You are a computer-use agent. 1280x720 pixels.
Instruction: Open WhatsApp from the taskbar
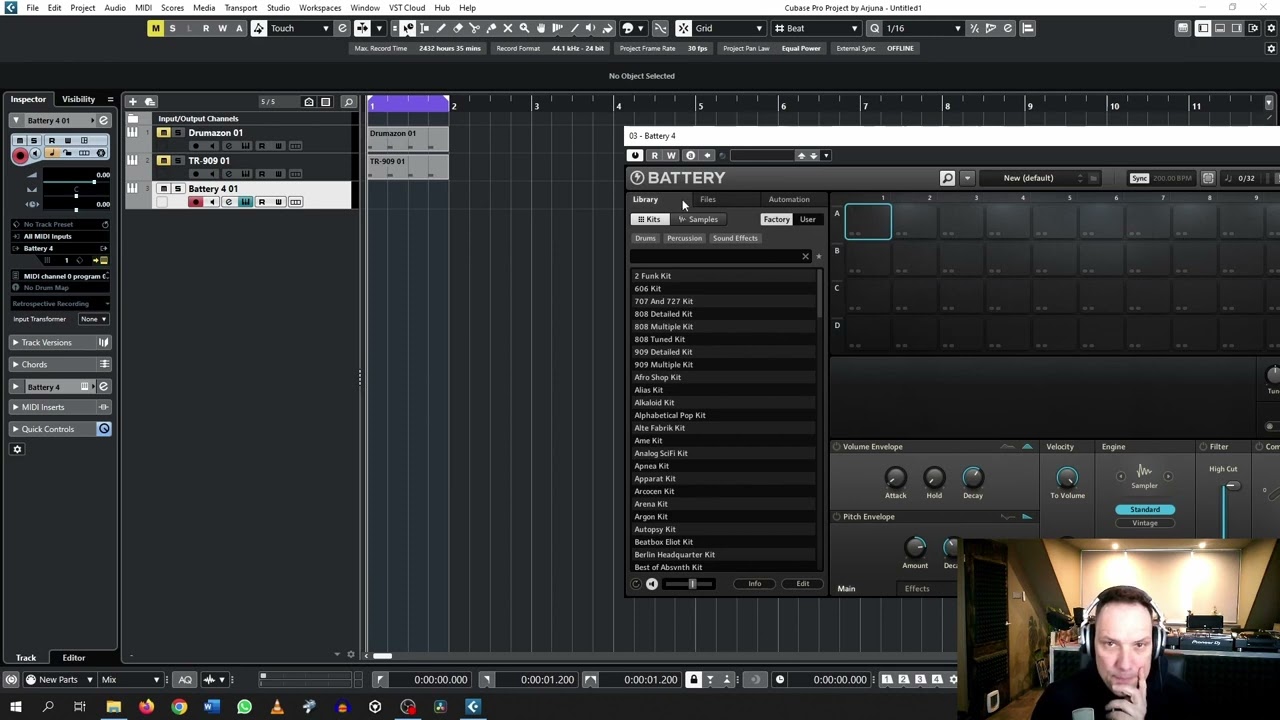(244, 707)
